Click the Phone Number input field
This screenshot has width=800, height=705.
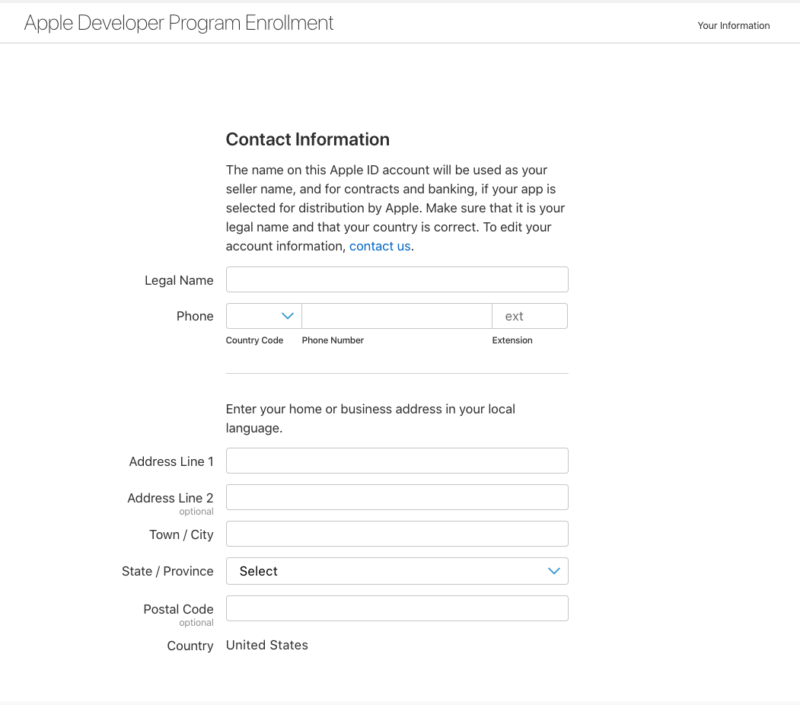coord(395,315)
